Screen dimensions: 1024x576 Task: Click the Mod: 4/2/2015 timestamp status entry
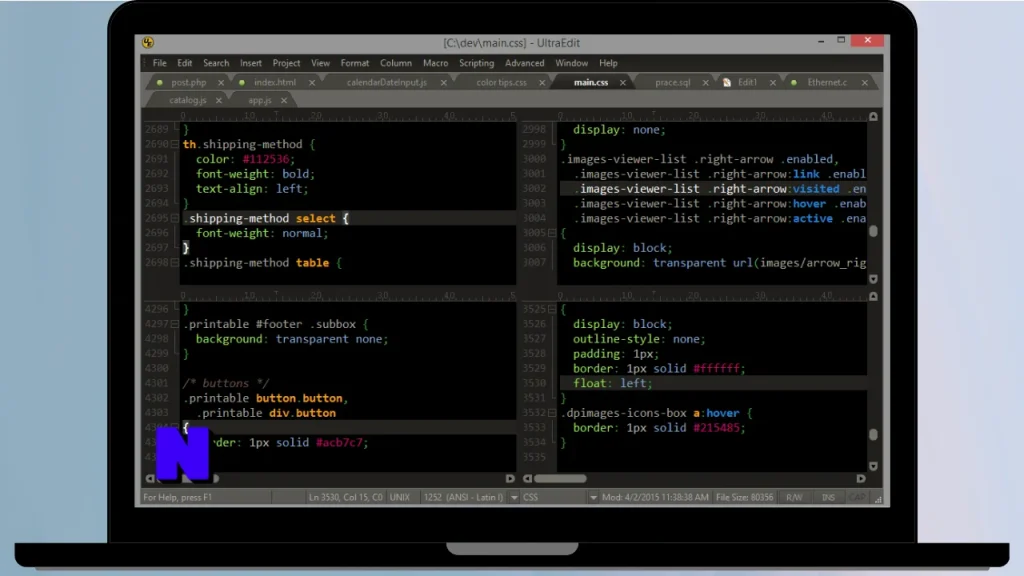pos(655,498)
